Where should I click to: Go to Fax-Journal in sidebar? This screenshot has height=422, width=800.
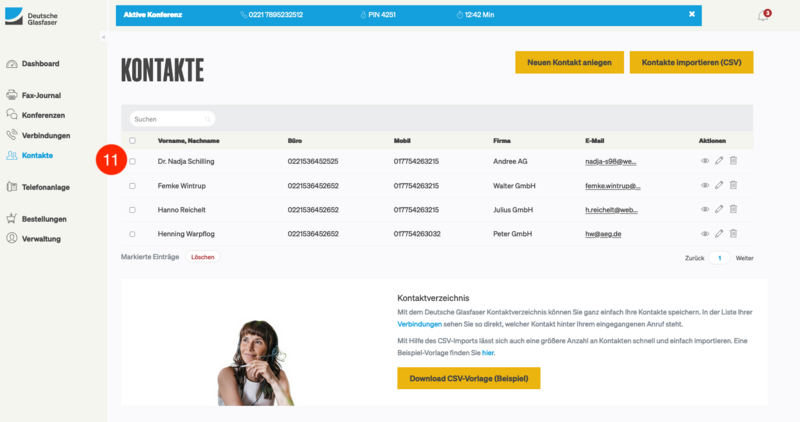(x=40, y=95)
